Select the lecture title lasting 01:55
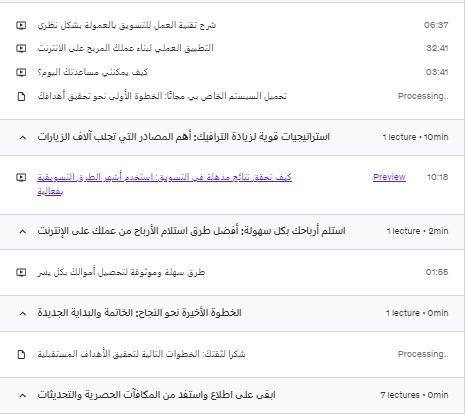Image resolution: width=467 pixels, height=415 pixels. pos(121,272)
